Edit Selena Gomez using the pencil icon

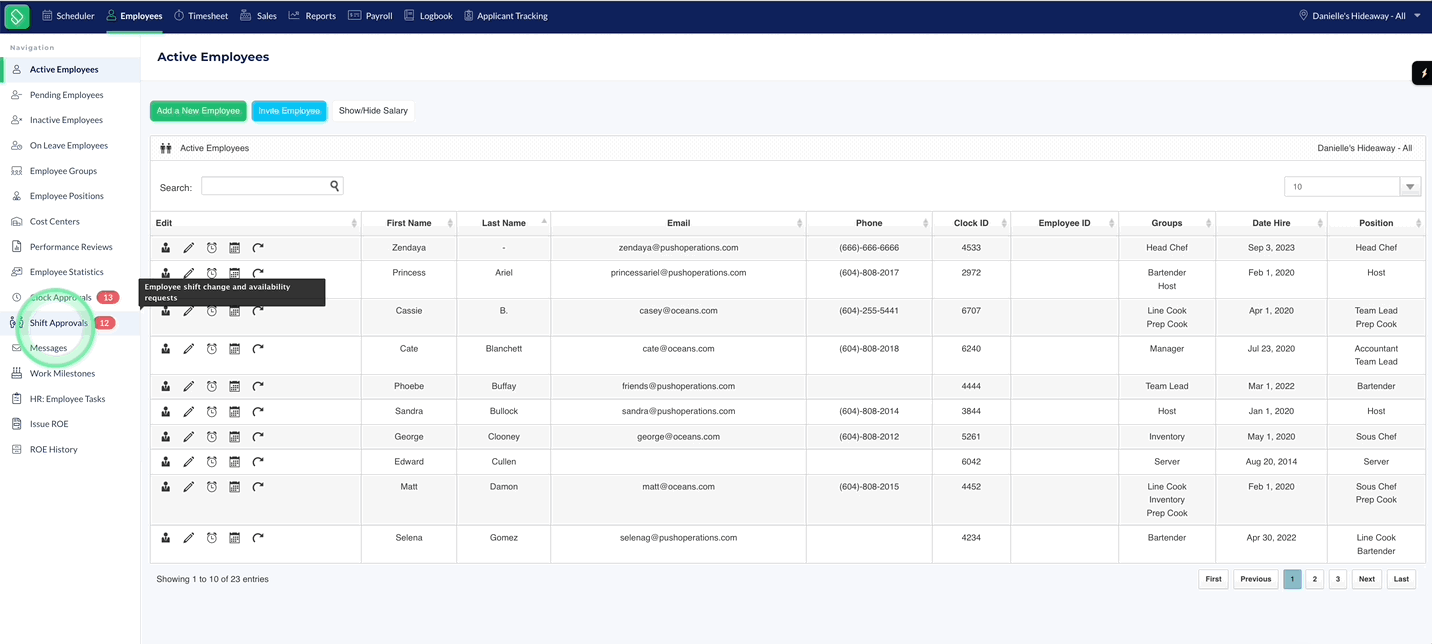(189, 538)
